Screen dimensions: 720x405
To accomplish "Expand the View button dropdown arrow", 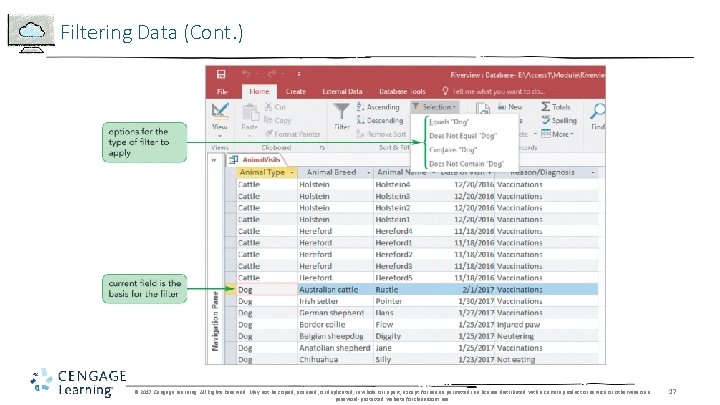I will (219, 136).
